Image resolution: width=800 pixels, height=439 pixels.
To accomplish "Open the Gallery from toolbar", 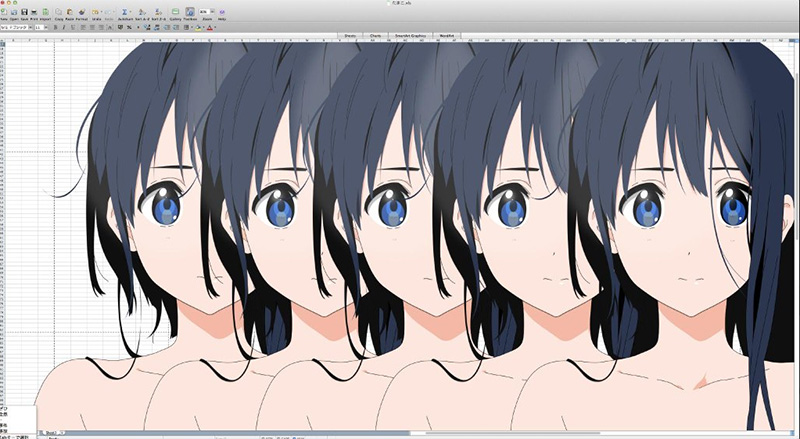I will 175,12.
